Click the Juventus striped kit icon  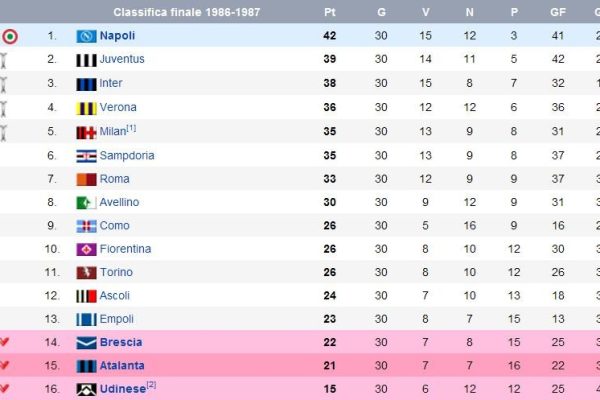pos(86,60)
